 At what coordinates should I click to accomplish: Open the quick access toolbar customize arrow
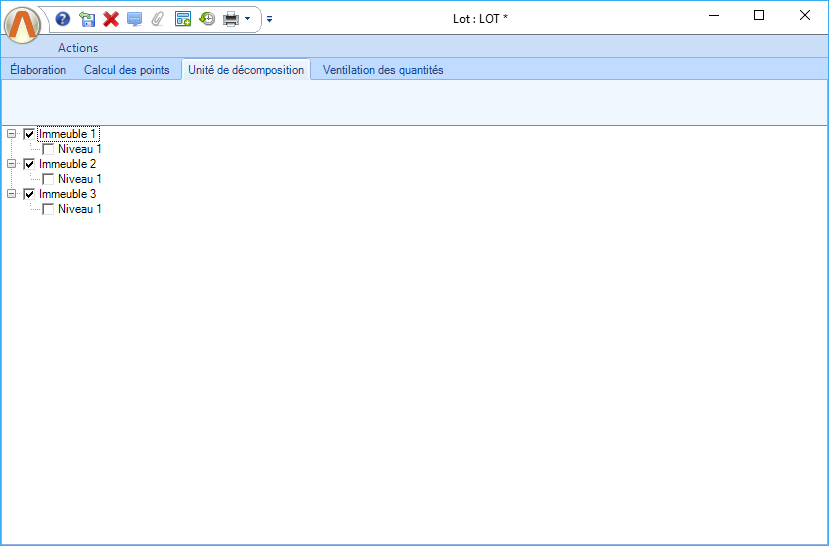pos(269,18)
